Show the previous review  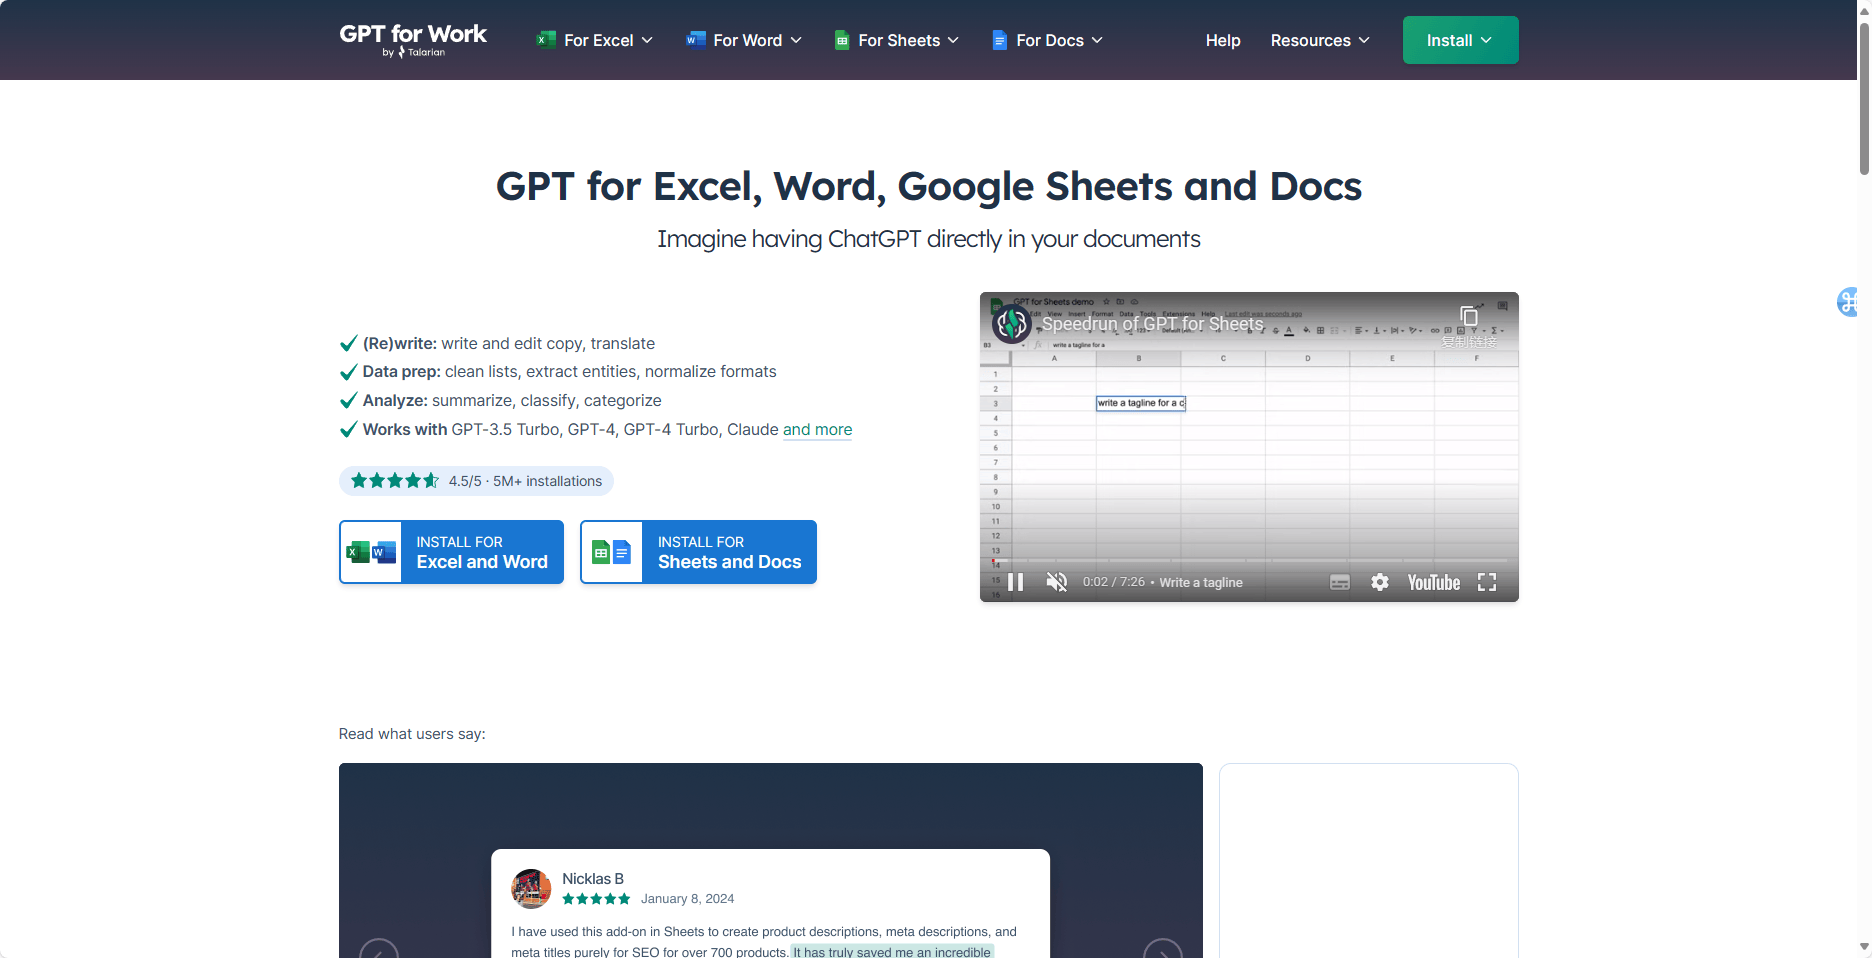pyautogui.click(x=379, y=948)
